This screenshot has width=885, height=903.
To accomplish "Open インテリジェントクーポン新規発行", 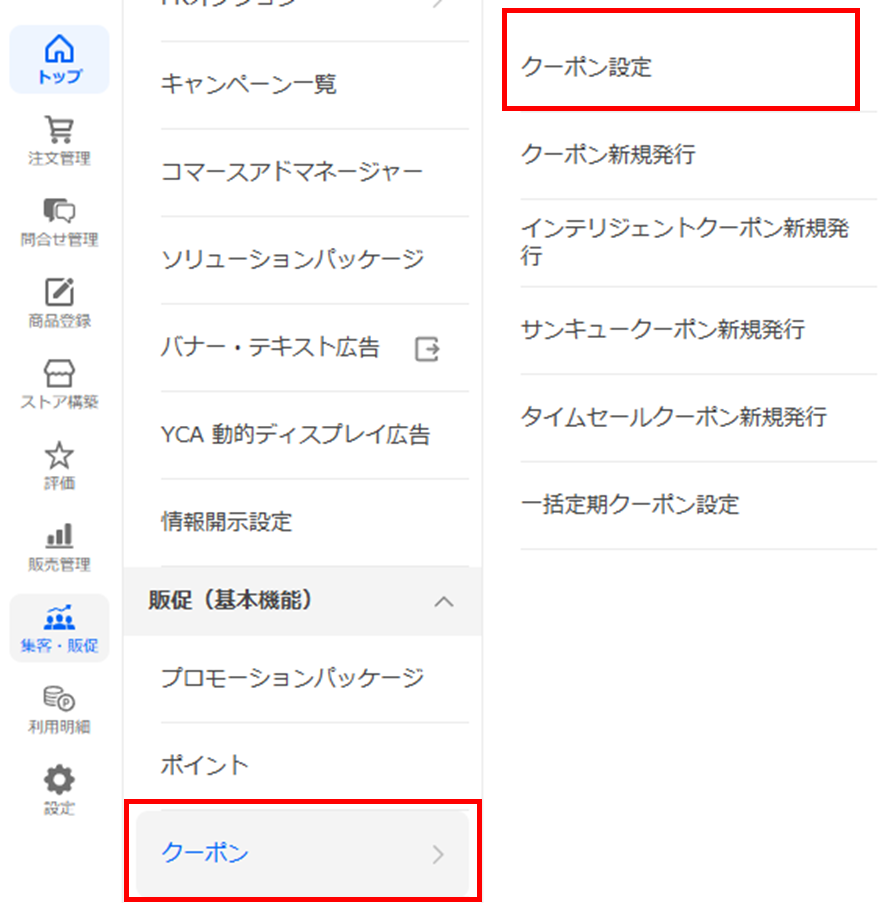I will pyautogui.click(x=684, y=242).
